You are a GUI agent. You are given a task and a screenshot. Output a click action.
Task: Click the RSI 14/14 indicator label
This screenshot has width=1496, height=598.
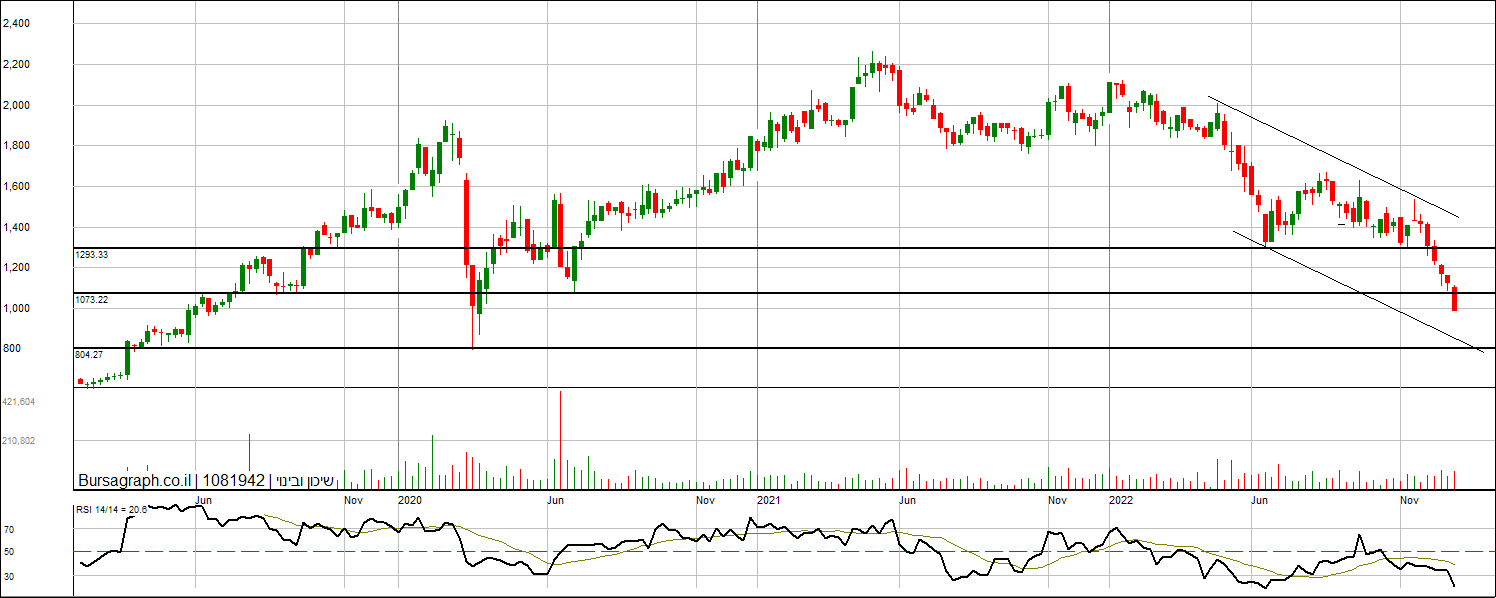coord(112,510)
